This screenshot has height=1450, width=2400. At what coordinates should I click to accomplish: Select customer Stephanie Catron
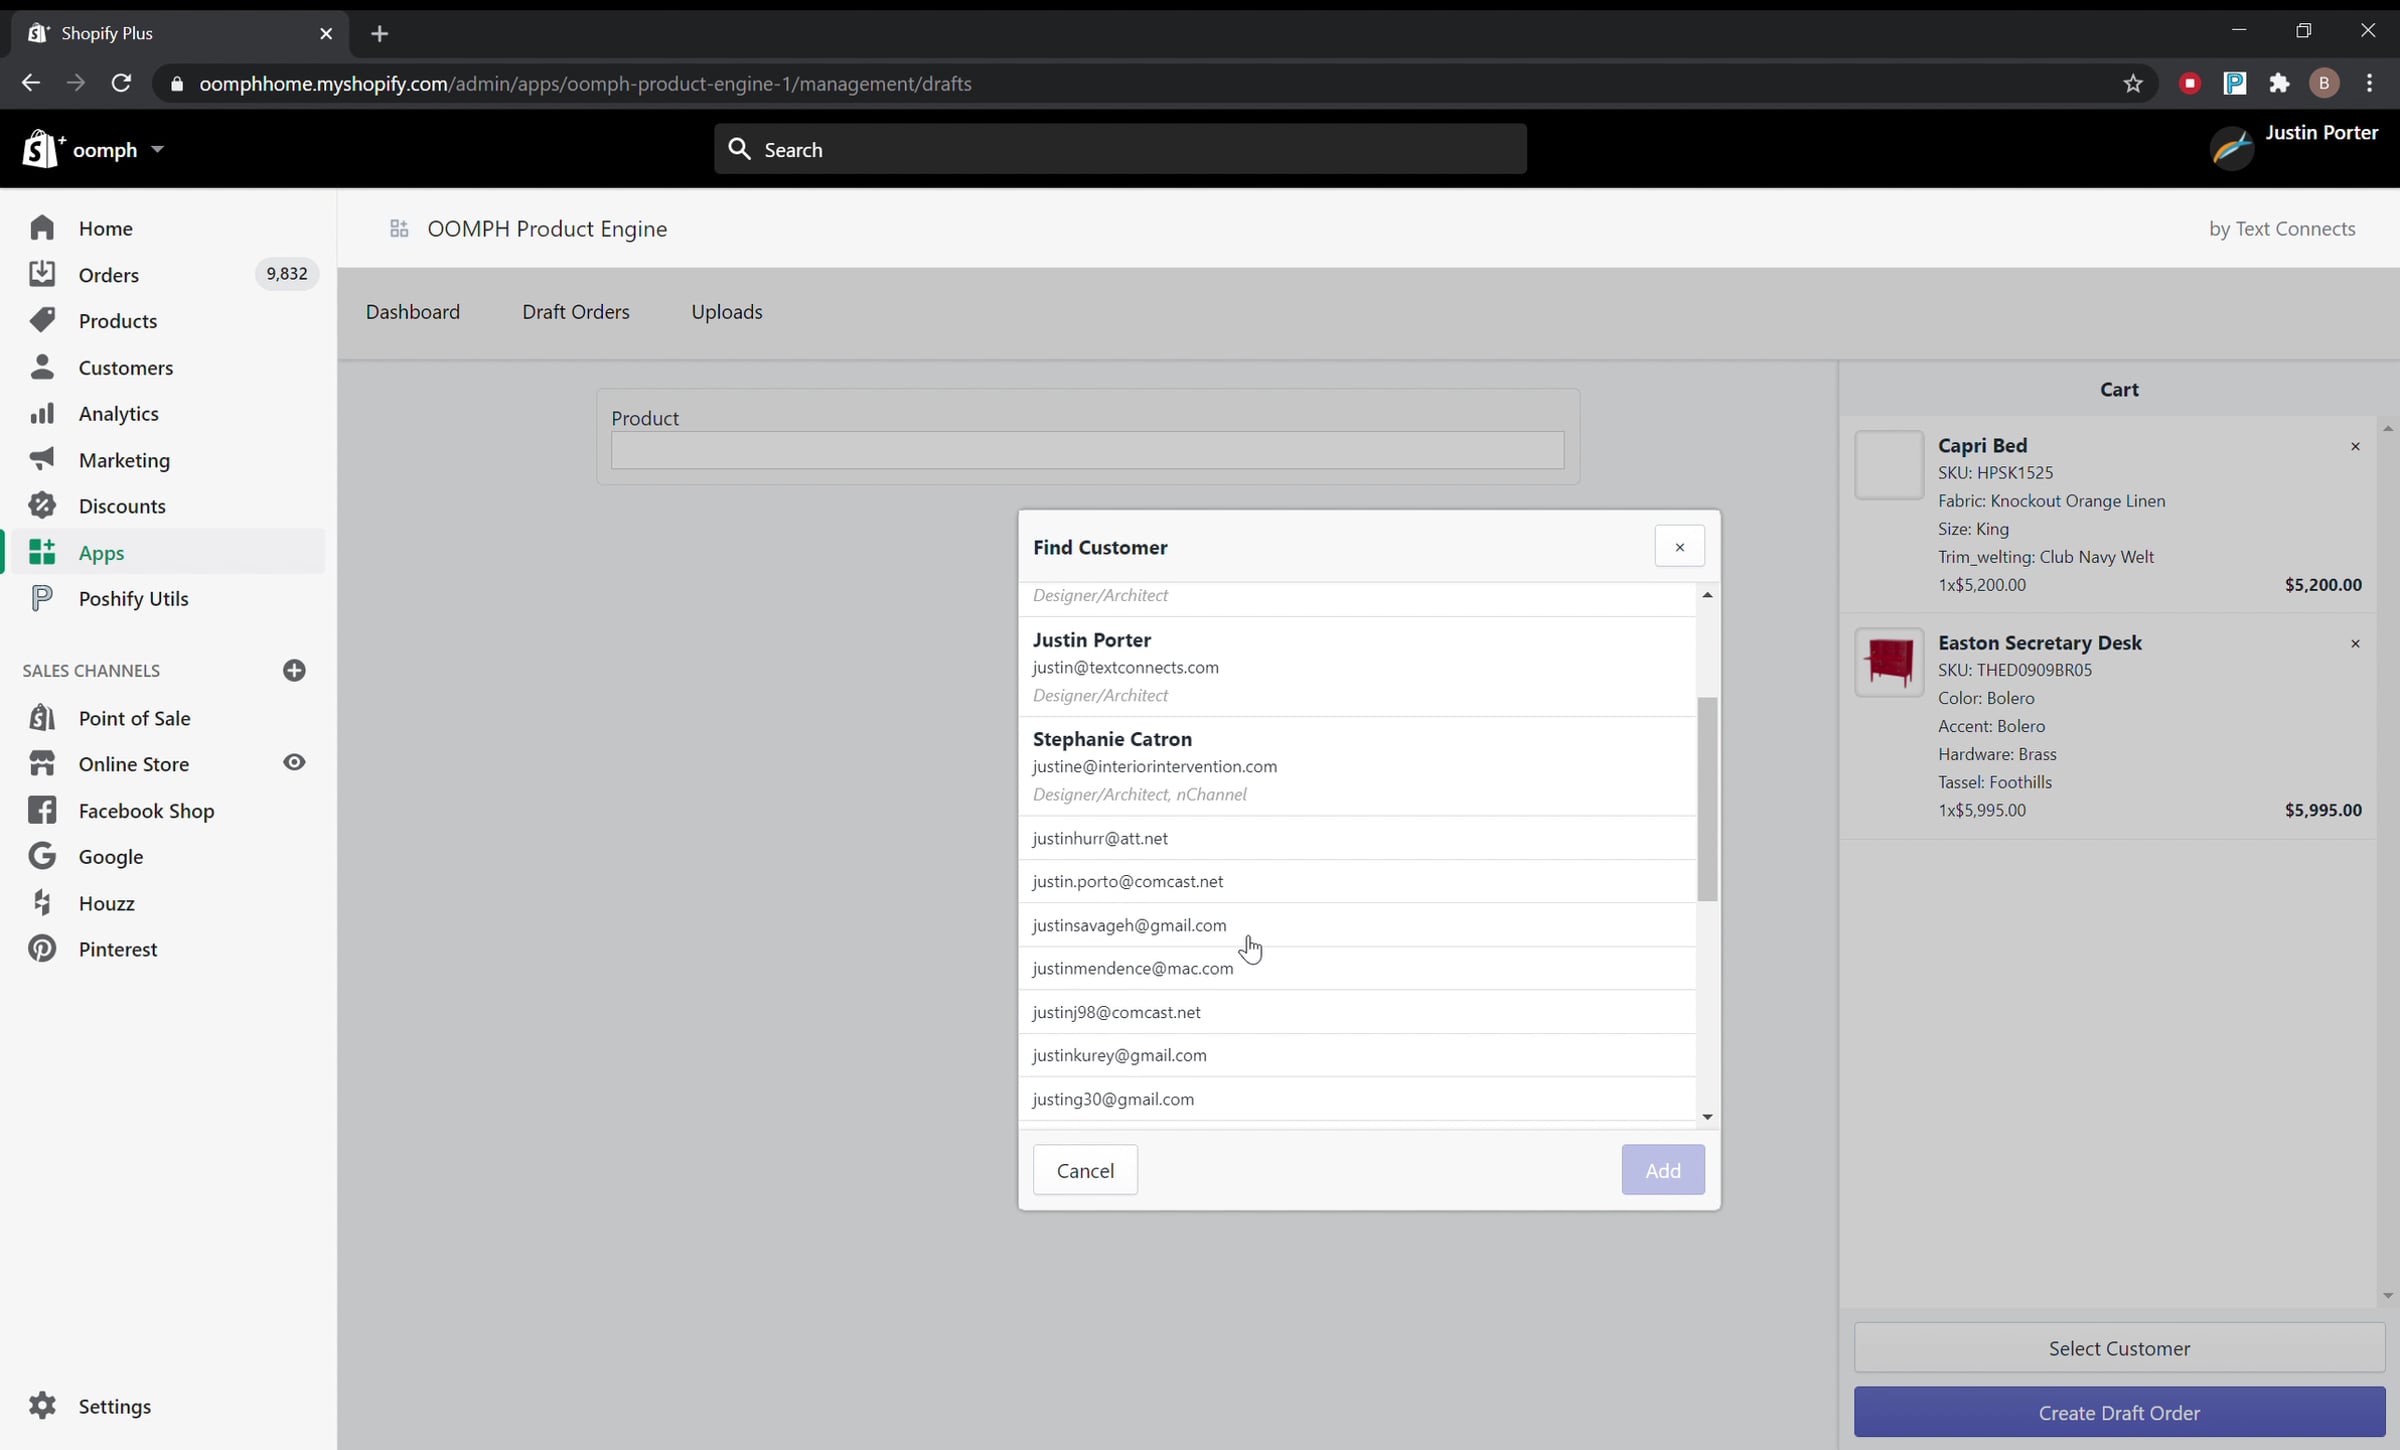[1357, 766]
